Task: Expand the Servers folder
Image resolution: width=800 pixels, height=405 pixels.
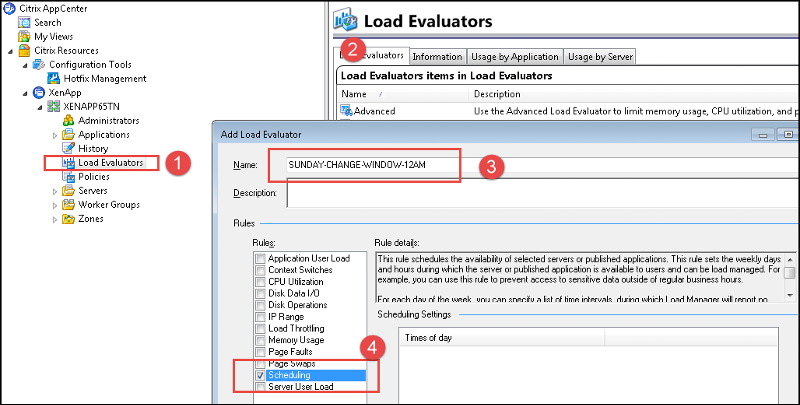Action: point(55,191)
